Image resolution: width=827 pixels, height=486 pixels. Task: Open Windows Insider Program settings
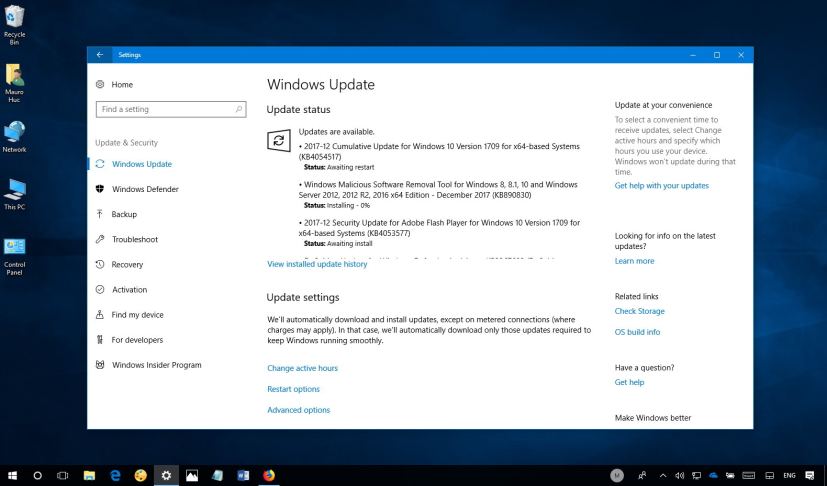(157, 365)
